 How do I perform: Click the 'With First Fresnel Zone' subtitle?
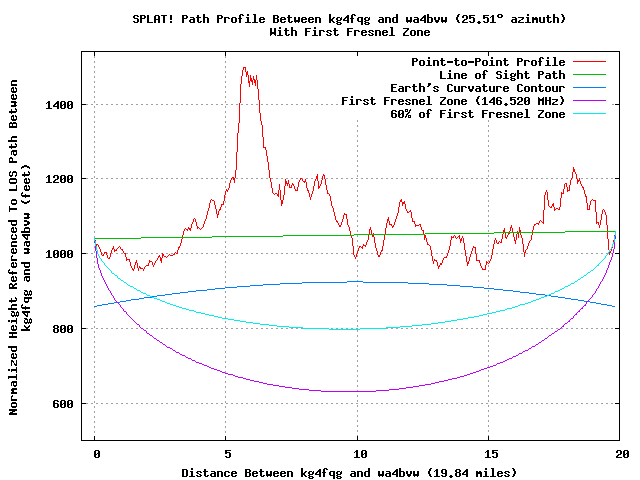pos(319,32)
